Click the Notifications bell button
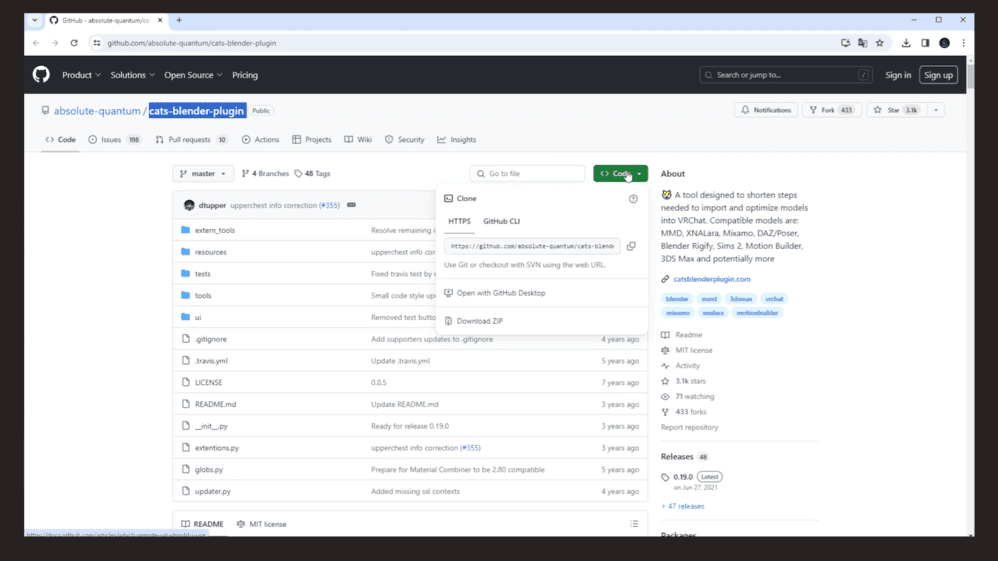The image size is (998, 561). (x=766, y=110)
